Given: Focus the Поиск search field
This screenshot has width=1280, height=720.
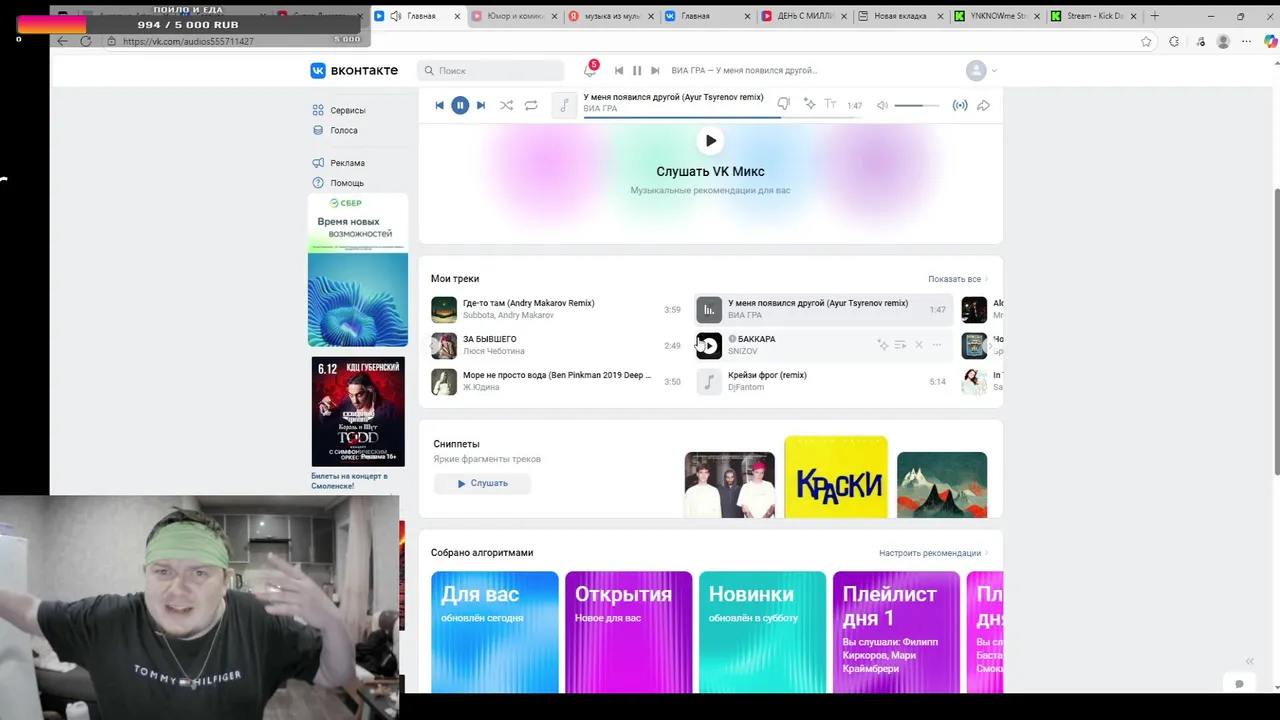Looking at the screenshot, I should point(491,70).
